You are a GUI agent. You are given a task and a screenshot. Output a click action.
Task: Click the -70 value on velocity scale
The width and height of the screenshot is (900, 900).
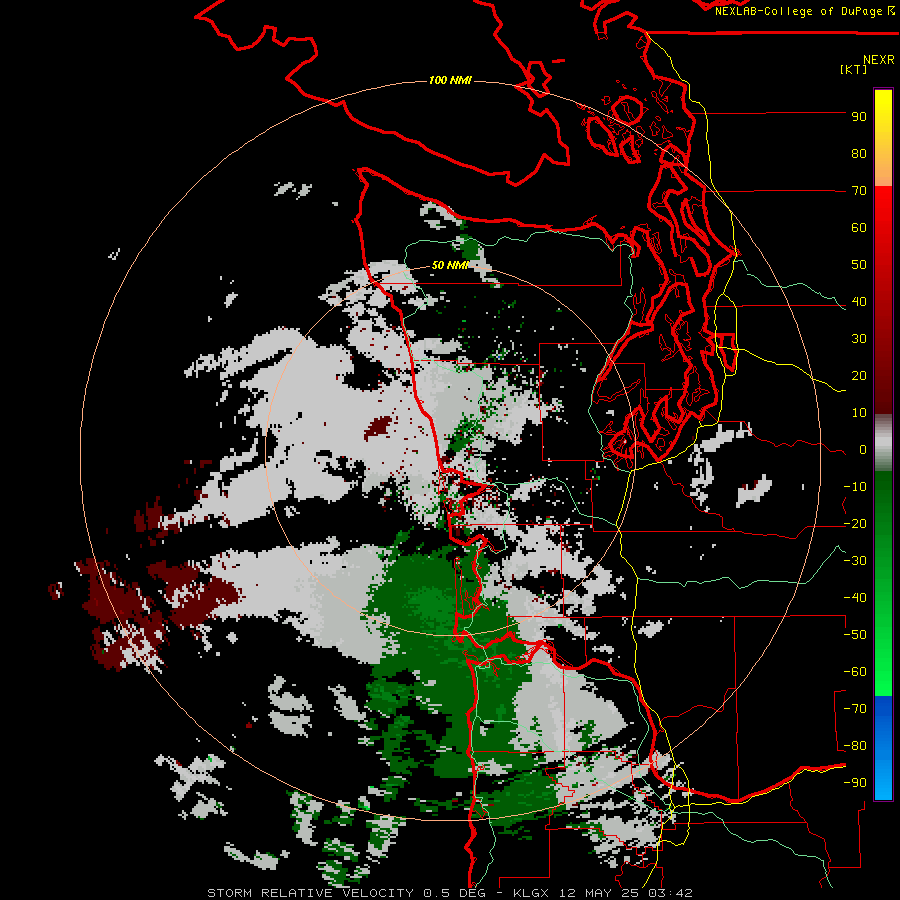(855, 709)
